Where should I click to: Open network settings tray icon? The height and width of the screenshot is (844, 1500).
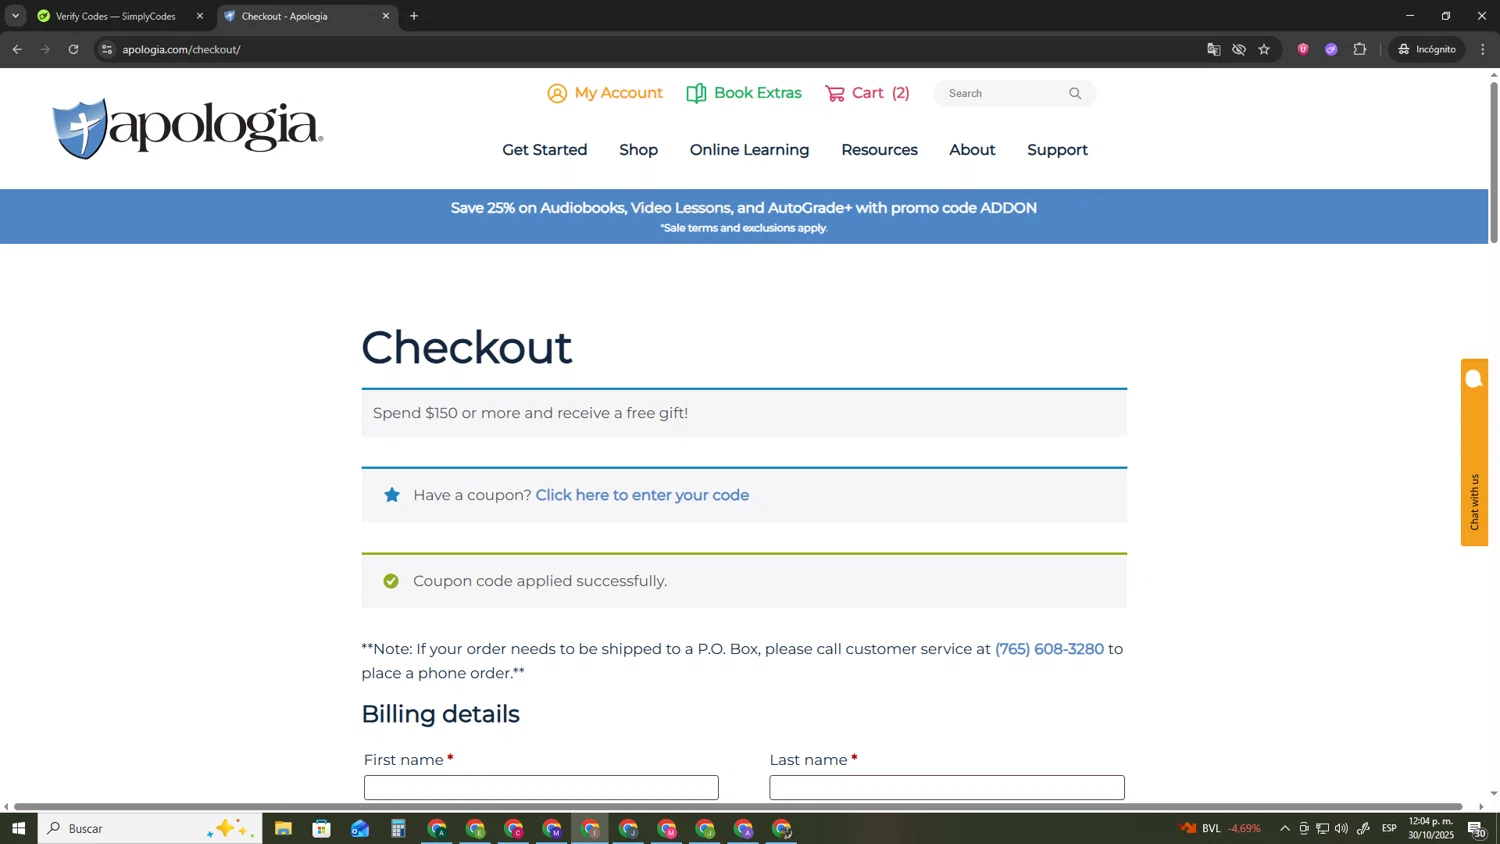pyautogui.click(x=1323, y=828)
